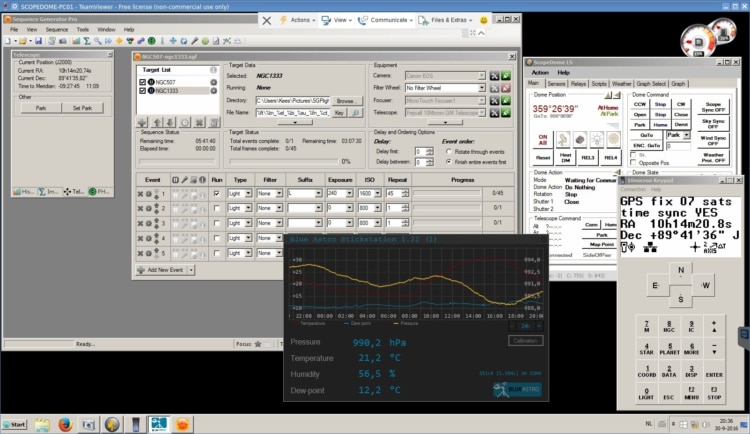
Task: Click the blue crosshair toolbar icon
Action: click(173, 41)
